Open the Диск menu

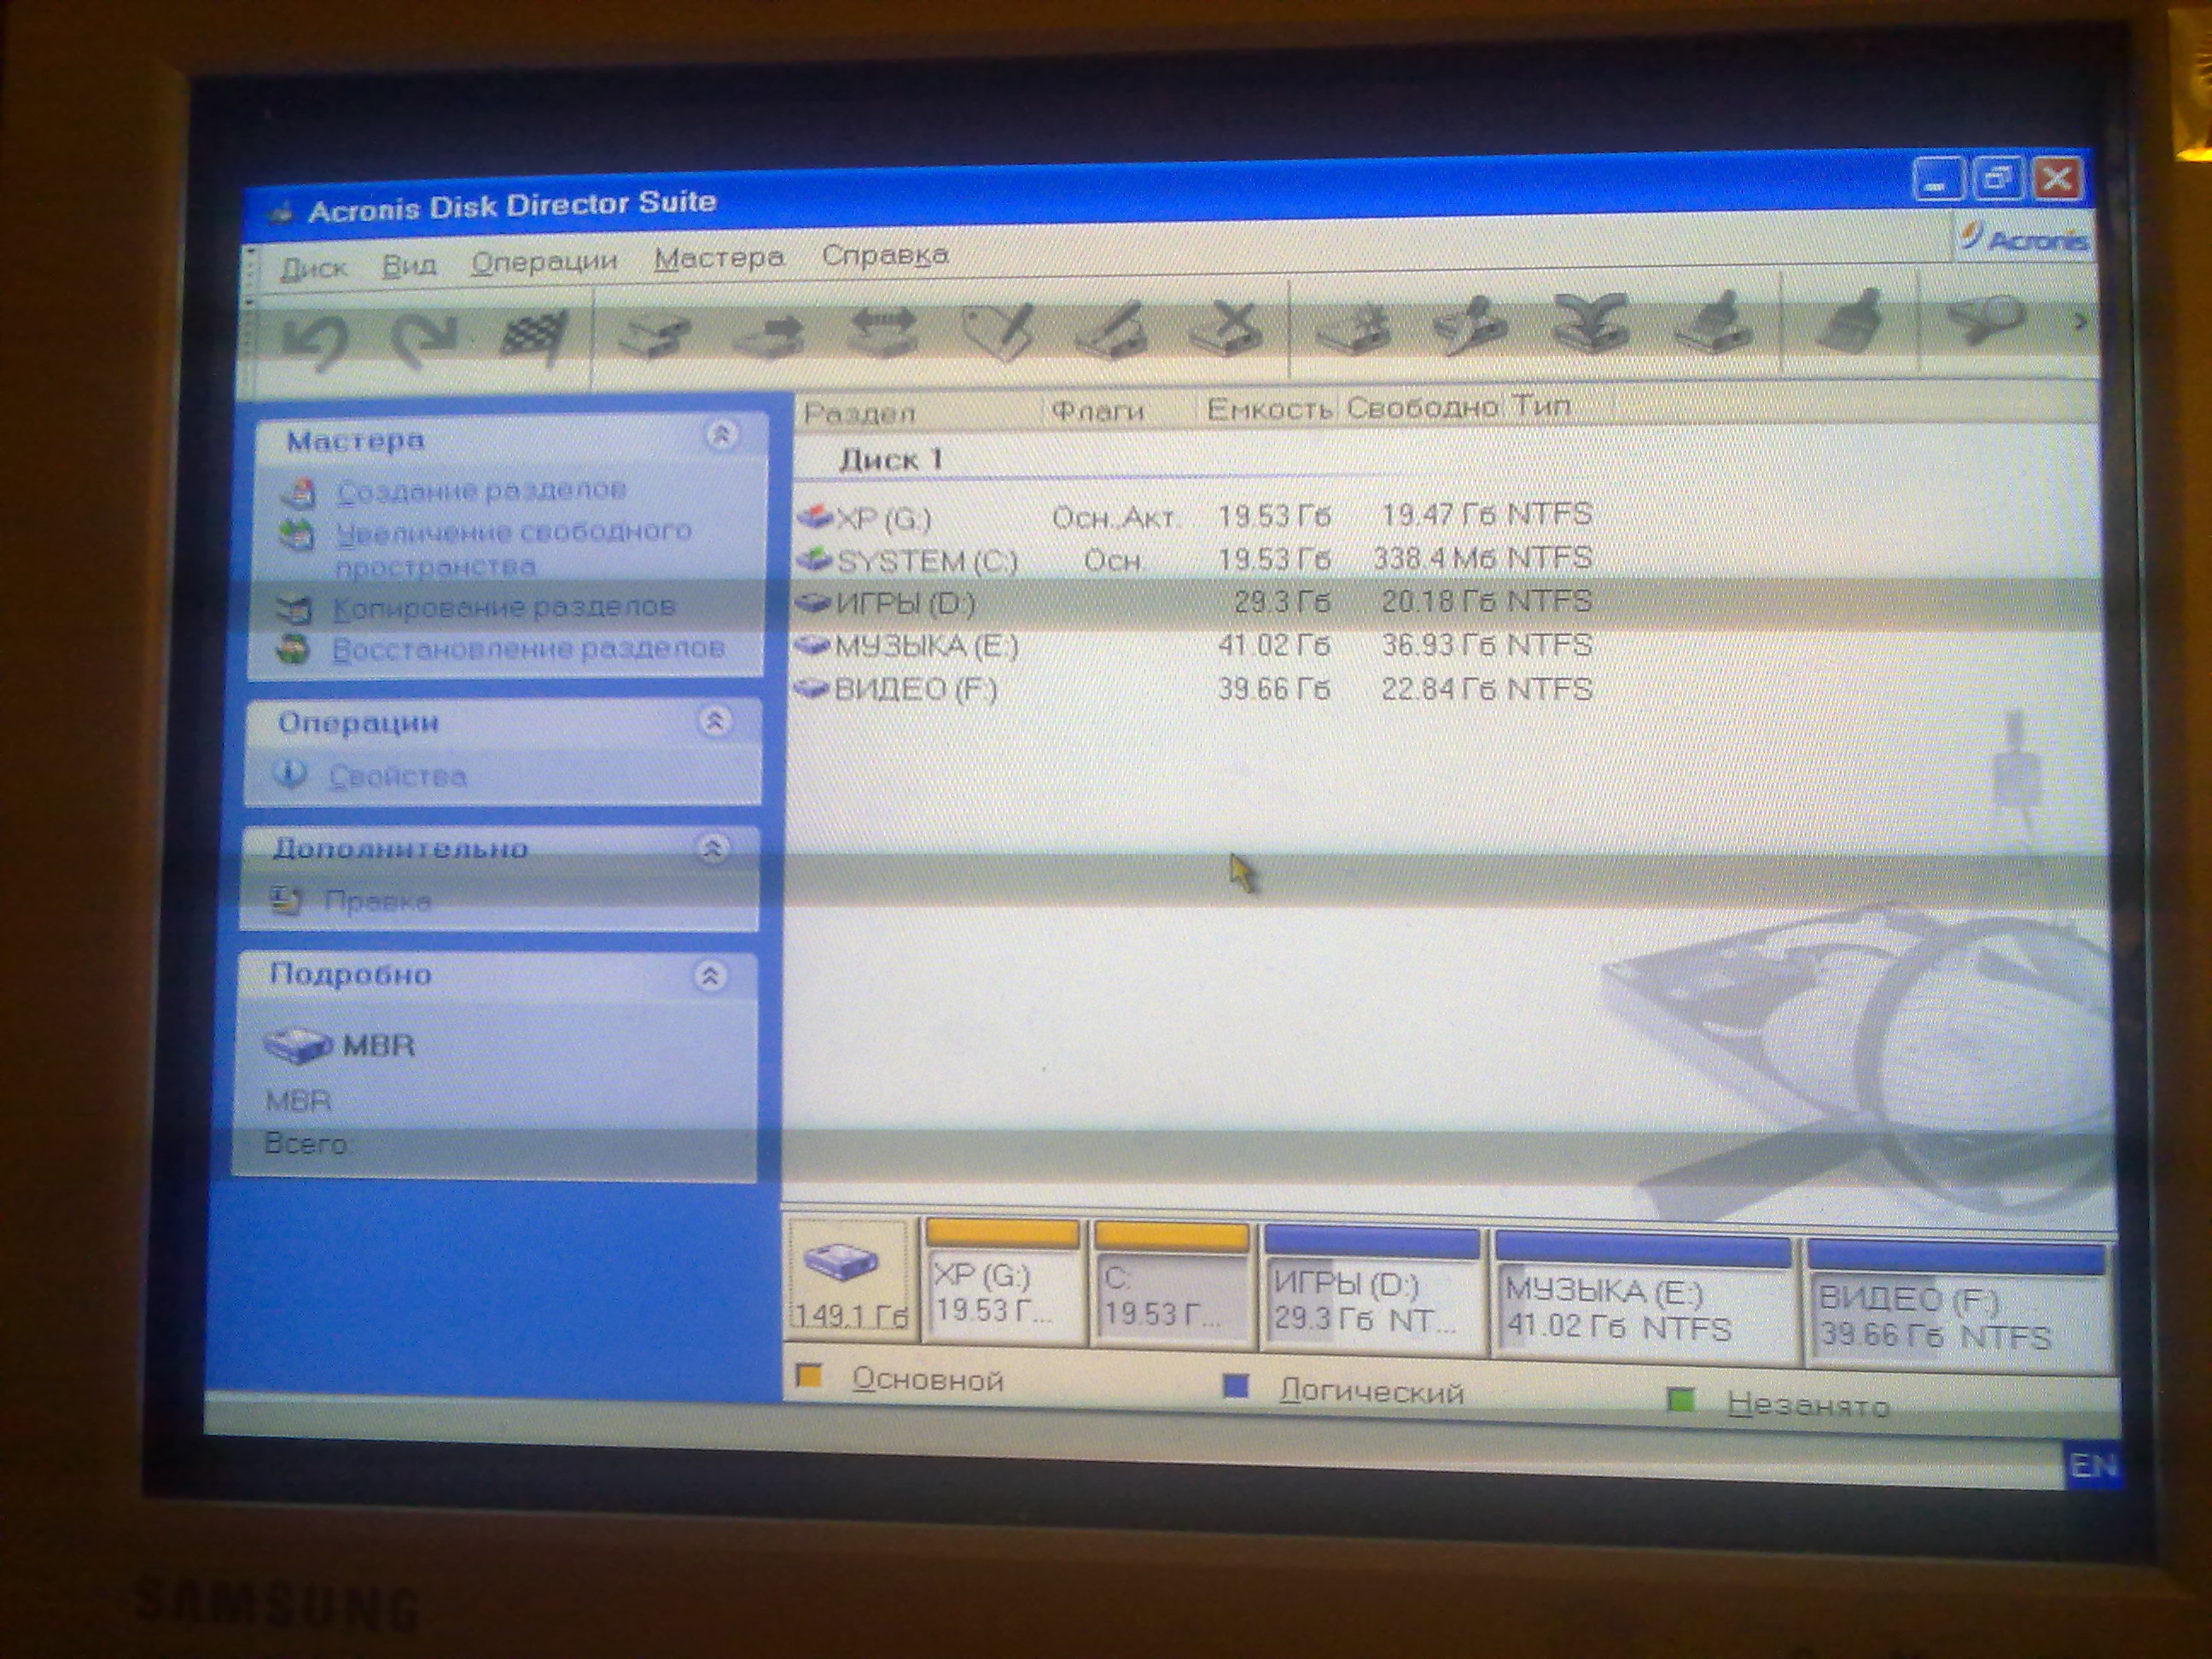click(313, 267)
